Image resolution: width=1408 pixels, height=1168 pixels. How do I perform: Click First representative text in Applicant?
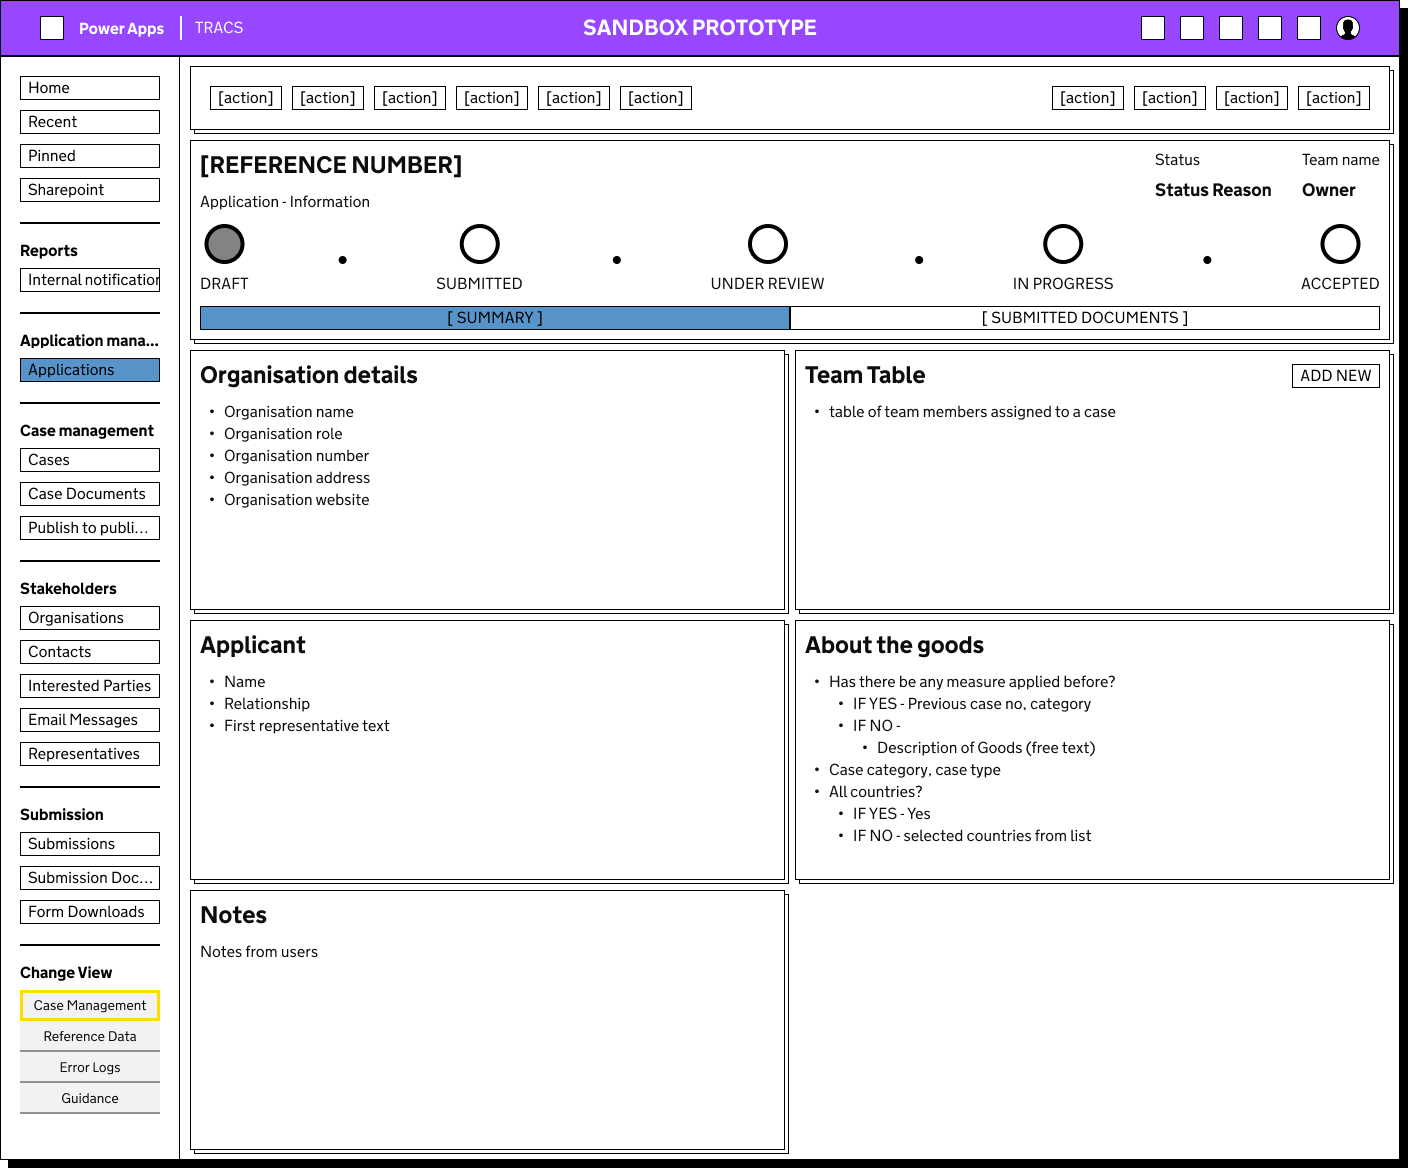point(307,726)
